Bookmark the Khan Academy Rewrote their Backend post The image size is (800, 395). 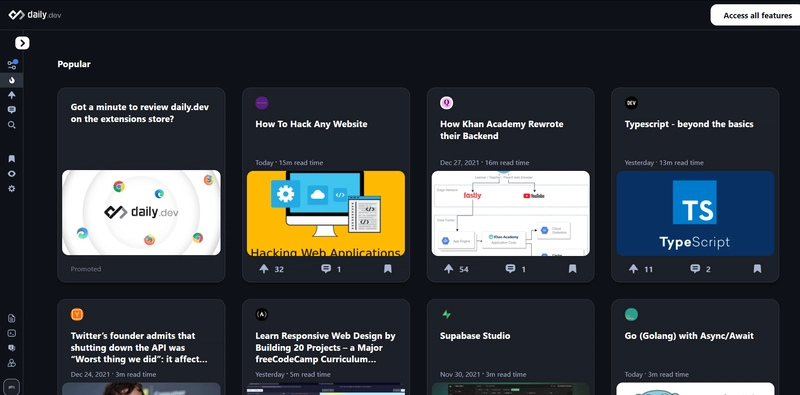pyautogui.click(x=572, y=269)
